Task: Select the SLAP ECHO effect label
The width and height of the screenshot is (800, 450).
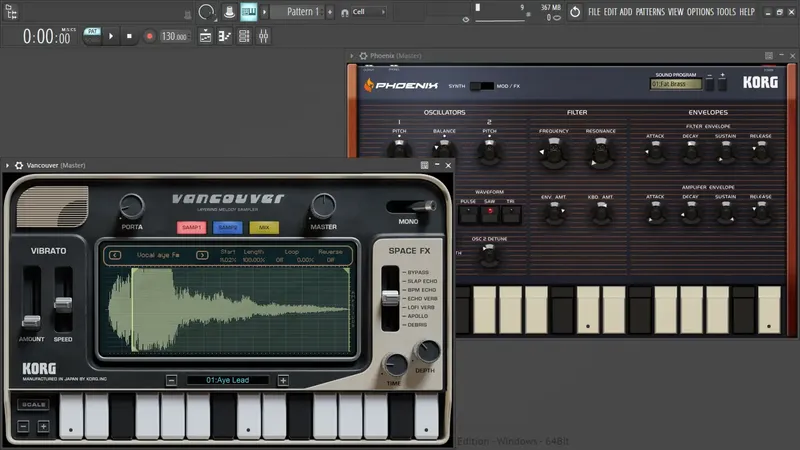Action: coord(422,281)
